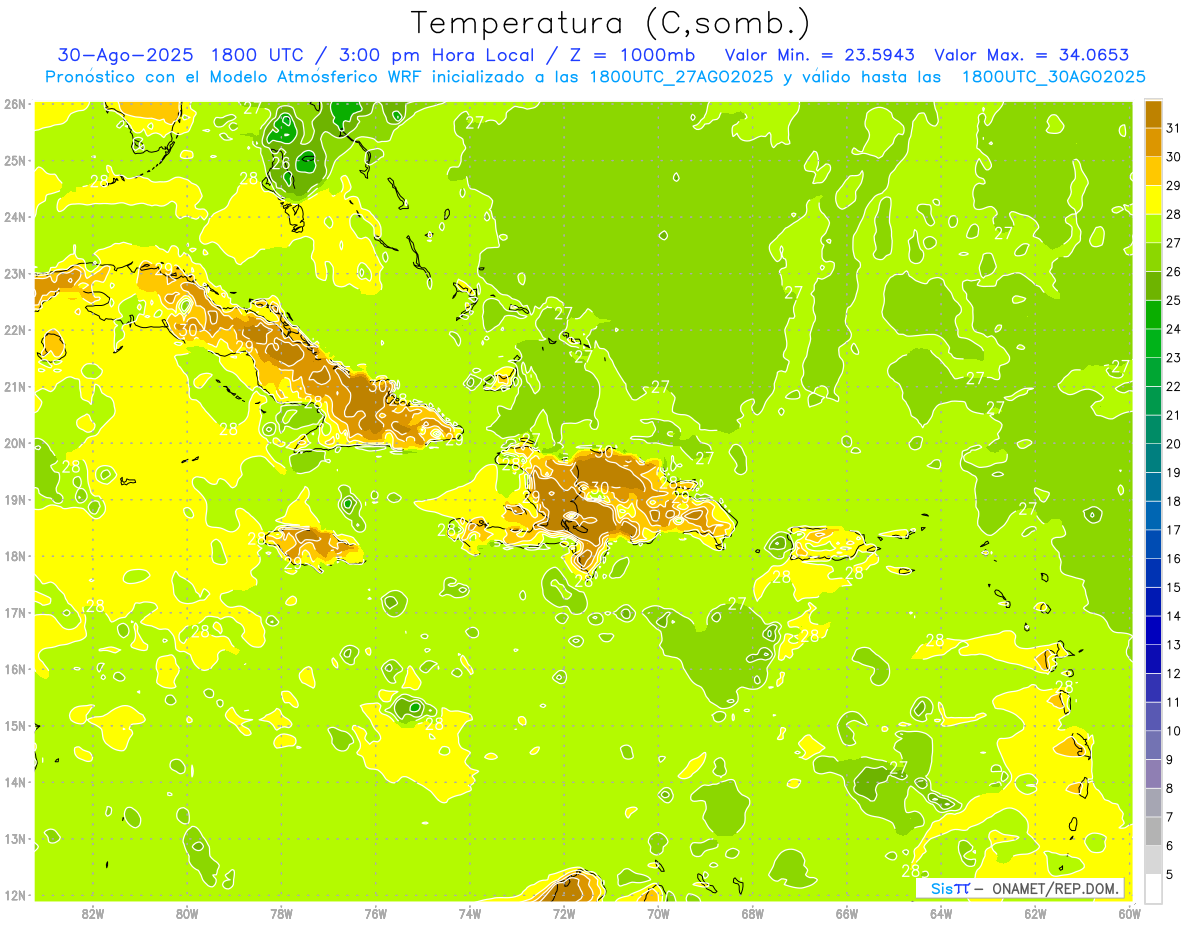1200x927 pixels.
Task: Click the legend swatch between 27 and 28
Action: 1153,228
